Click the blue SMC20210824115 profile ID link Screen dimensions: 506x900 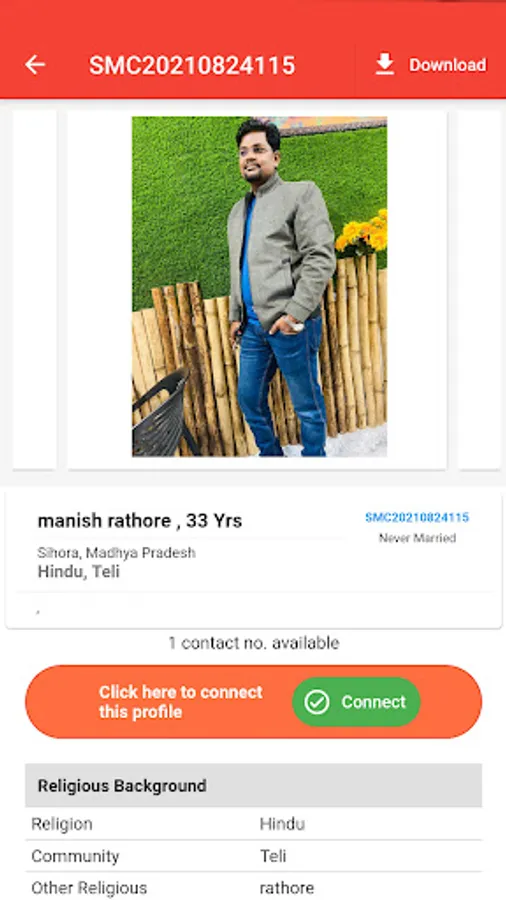tap(417, 518)
